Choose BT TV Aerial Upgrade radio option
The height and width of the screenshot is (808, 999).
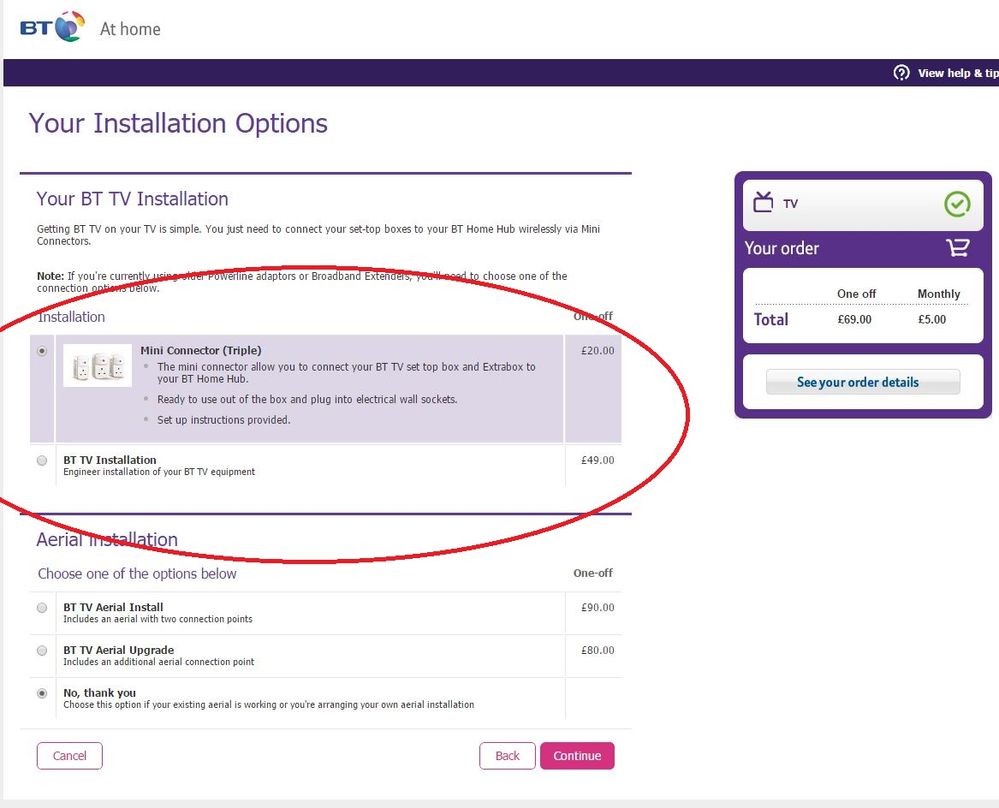[x=42, y=650]
